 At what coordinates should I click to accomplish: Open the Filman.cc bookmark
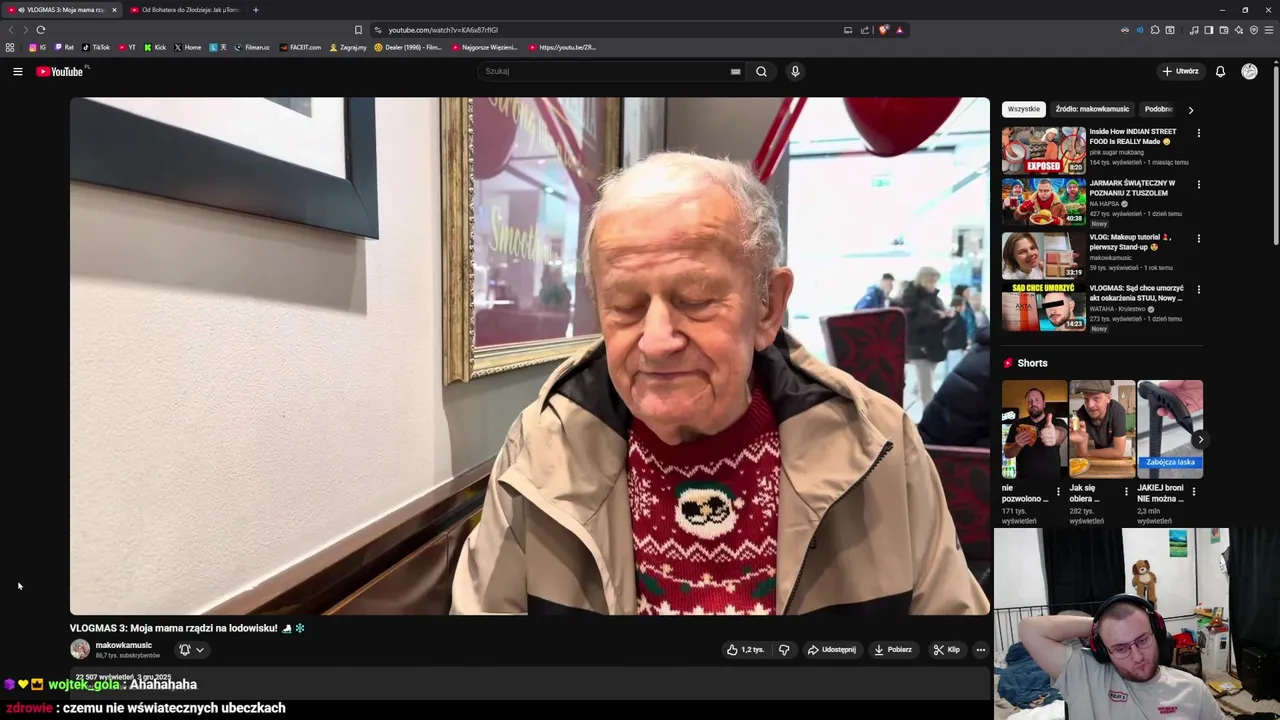252,47
